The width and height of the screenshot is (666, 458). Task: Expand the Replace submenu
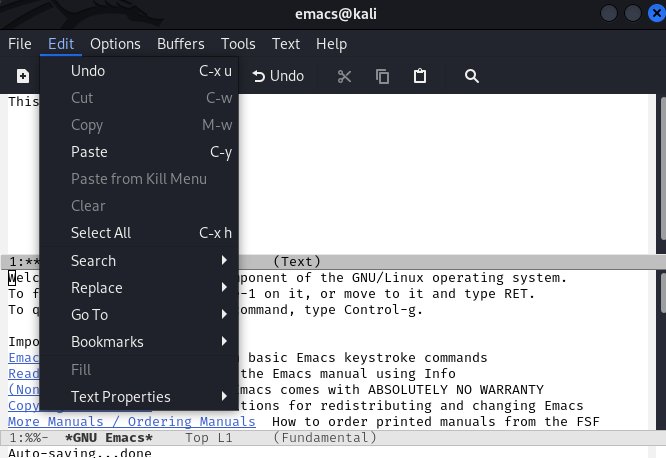pyautogui.click(x=139, y=288)
